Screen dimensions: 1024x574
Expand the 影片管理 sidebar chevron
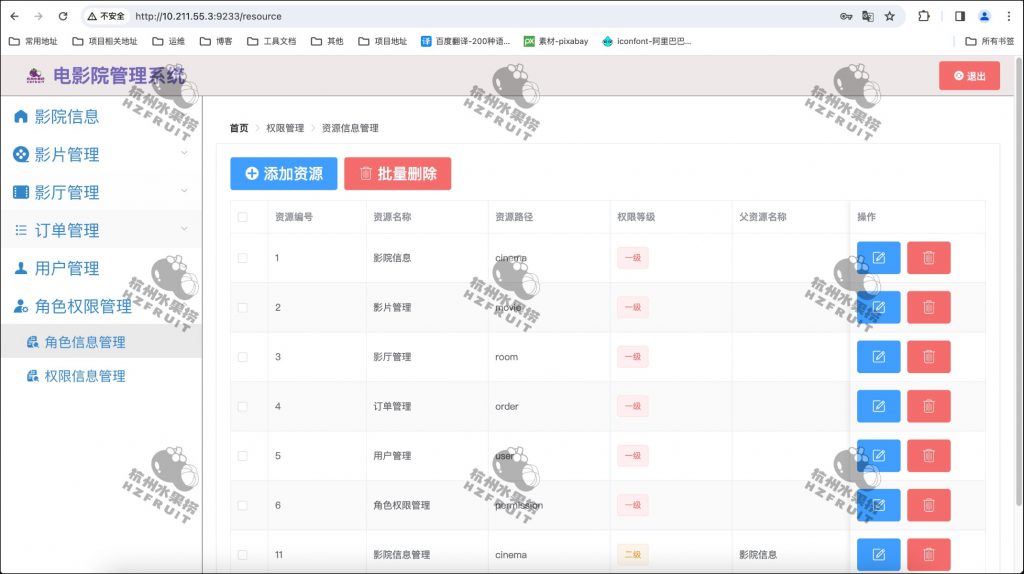pos(184,153)
